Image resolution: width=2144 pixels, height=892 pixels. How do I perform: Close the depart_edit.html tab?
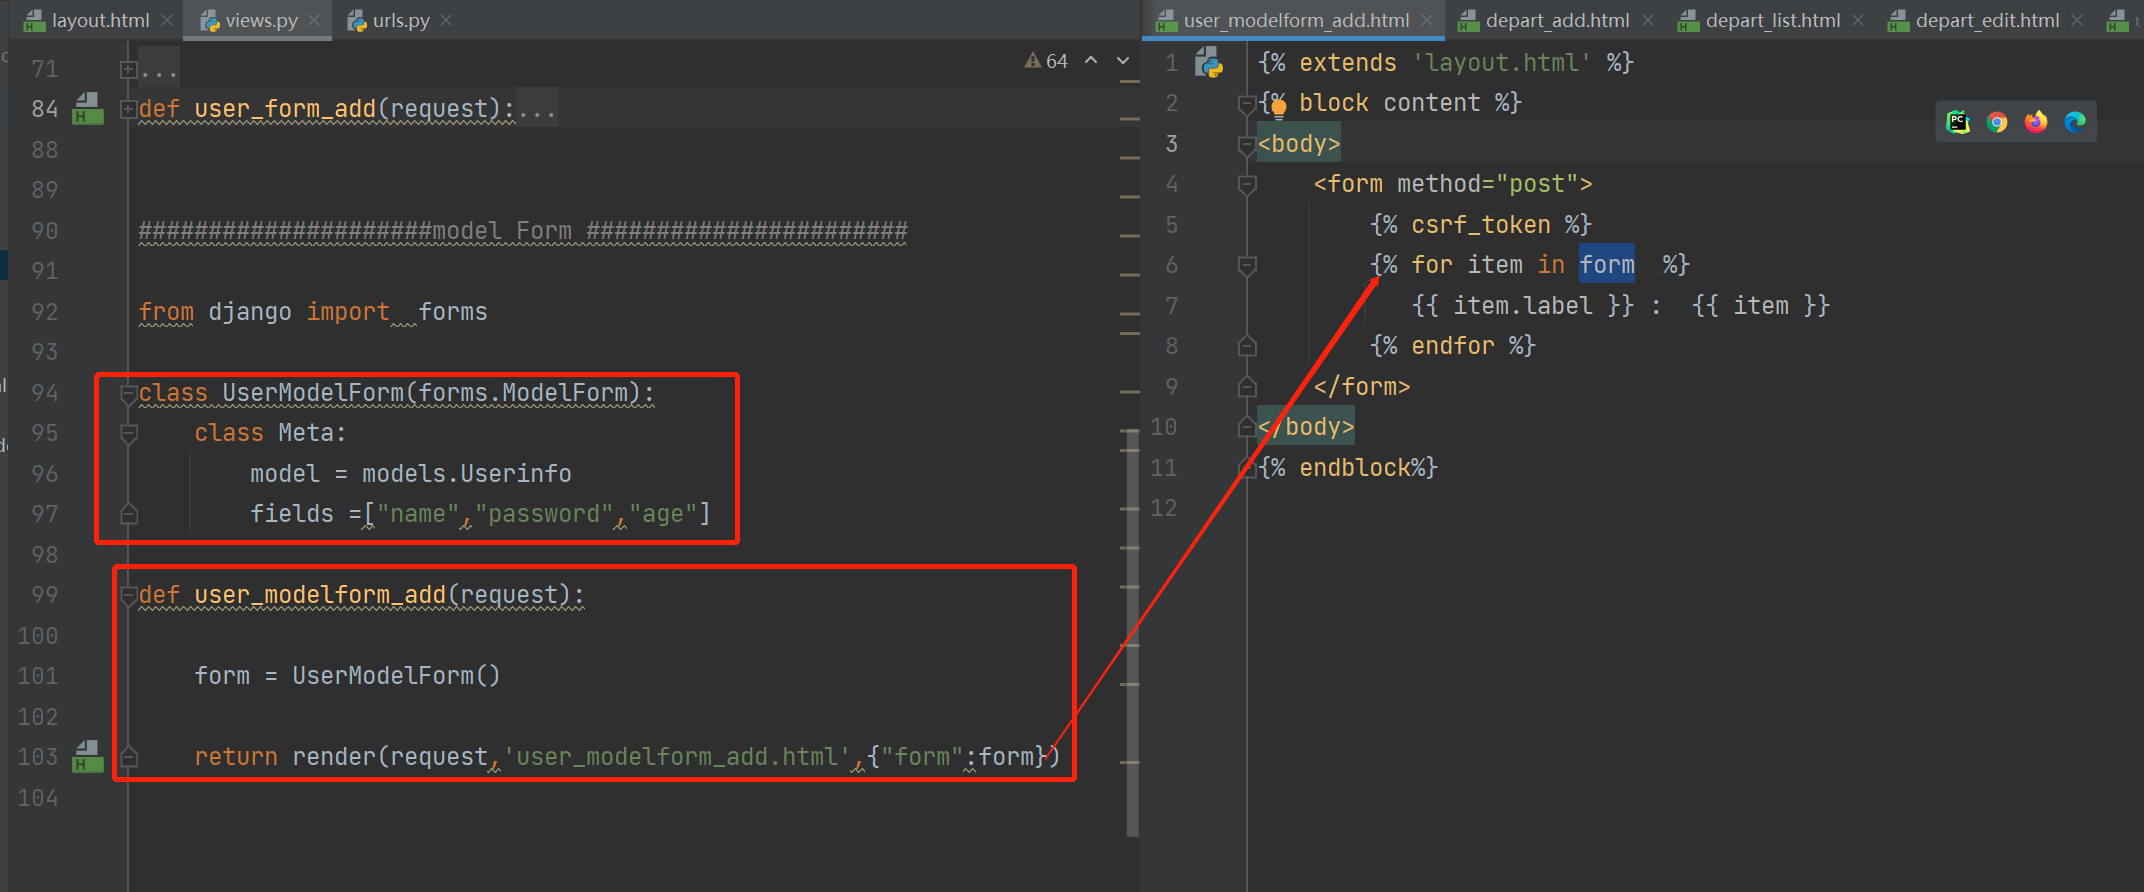2077,20
